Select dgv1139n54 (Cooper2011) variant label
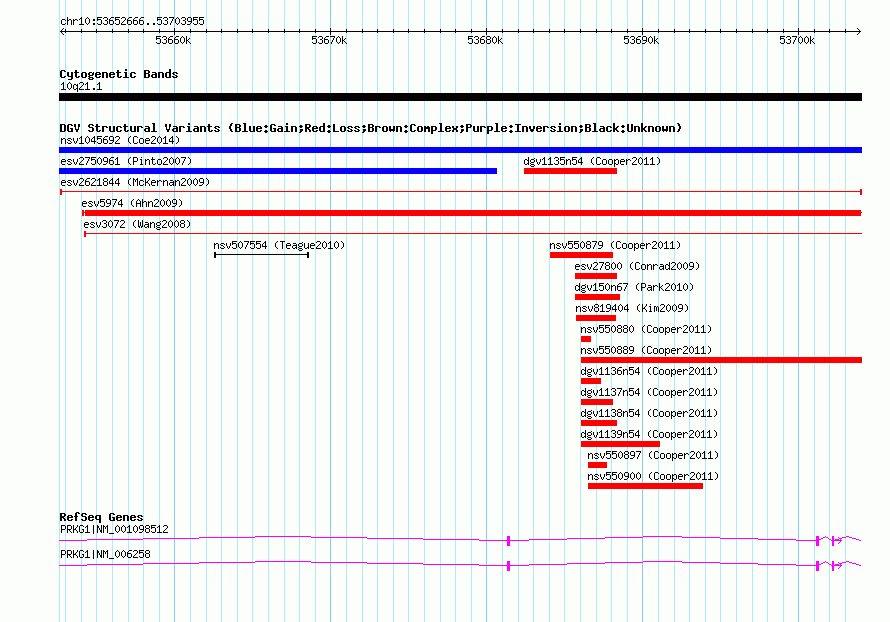 point(649,434)
